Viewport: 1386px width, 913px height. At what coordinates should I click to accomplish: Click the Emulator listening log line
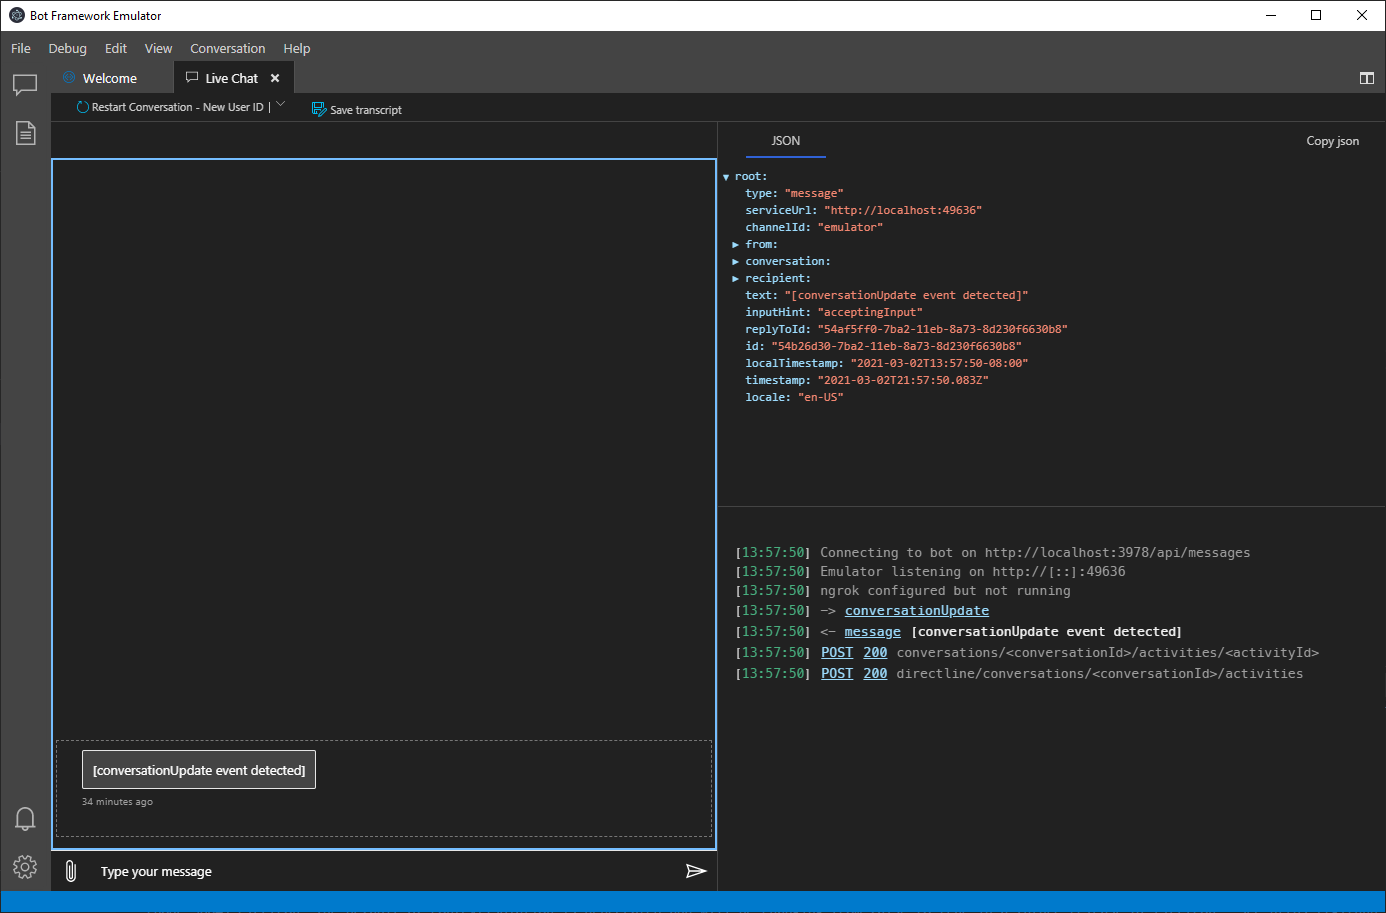(972, 571)
